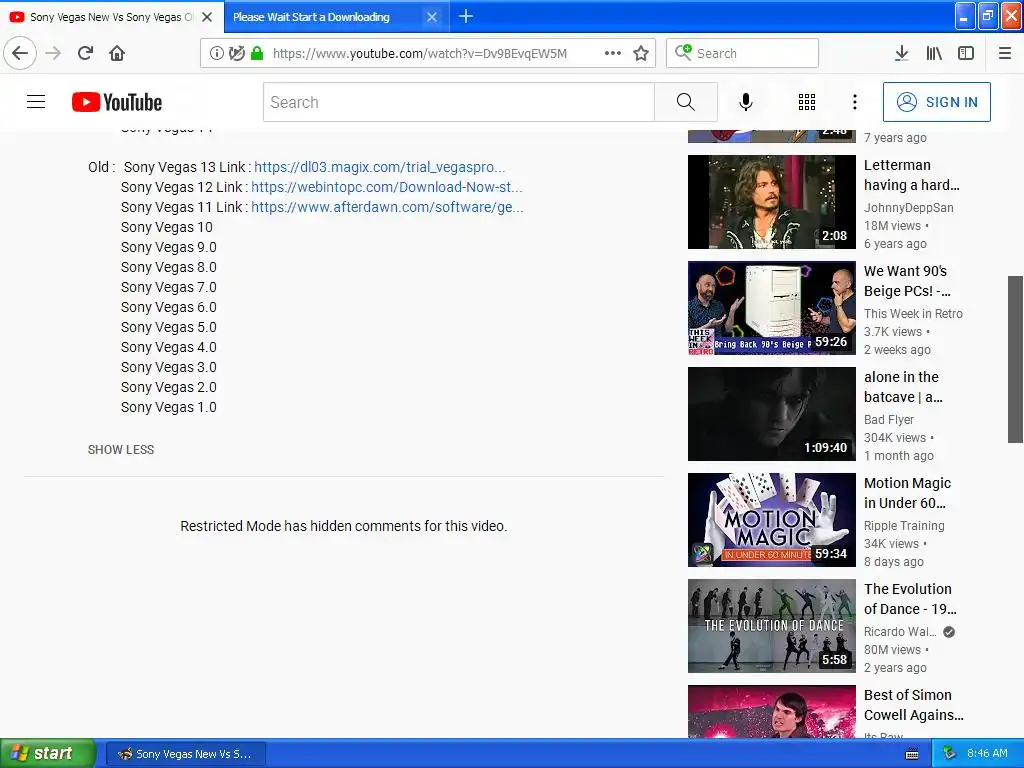Open Best of Simon Cowell thumbnail
The height and width of the screenshot is (768, 1024).
click(x=771, y=712)
